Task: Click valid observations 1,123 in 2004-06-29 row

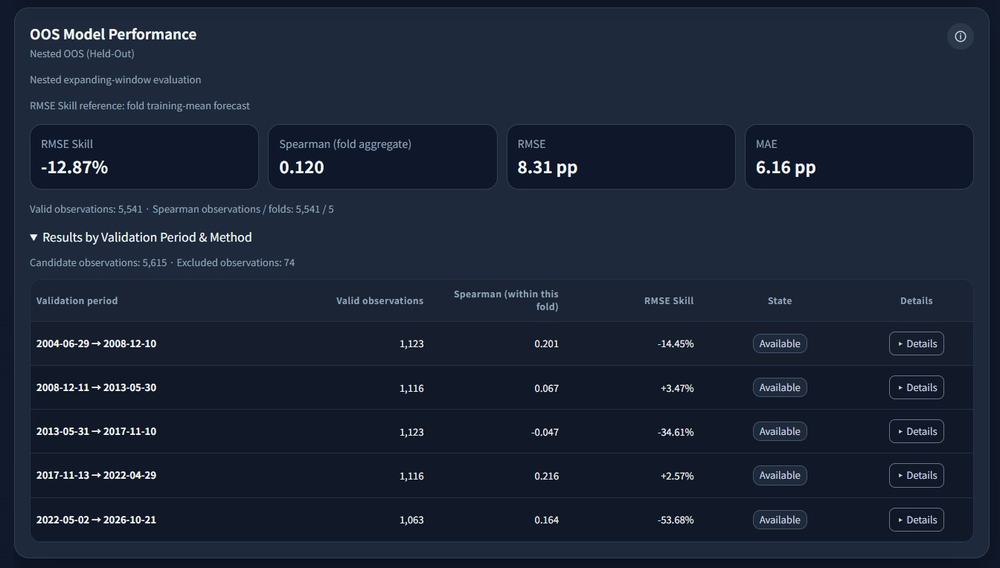Action: coord(411,344)
